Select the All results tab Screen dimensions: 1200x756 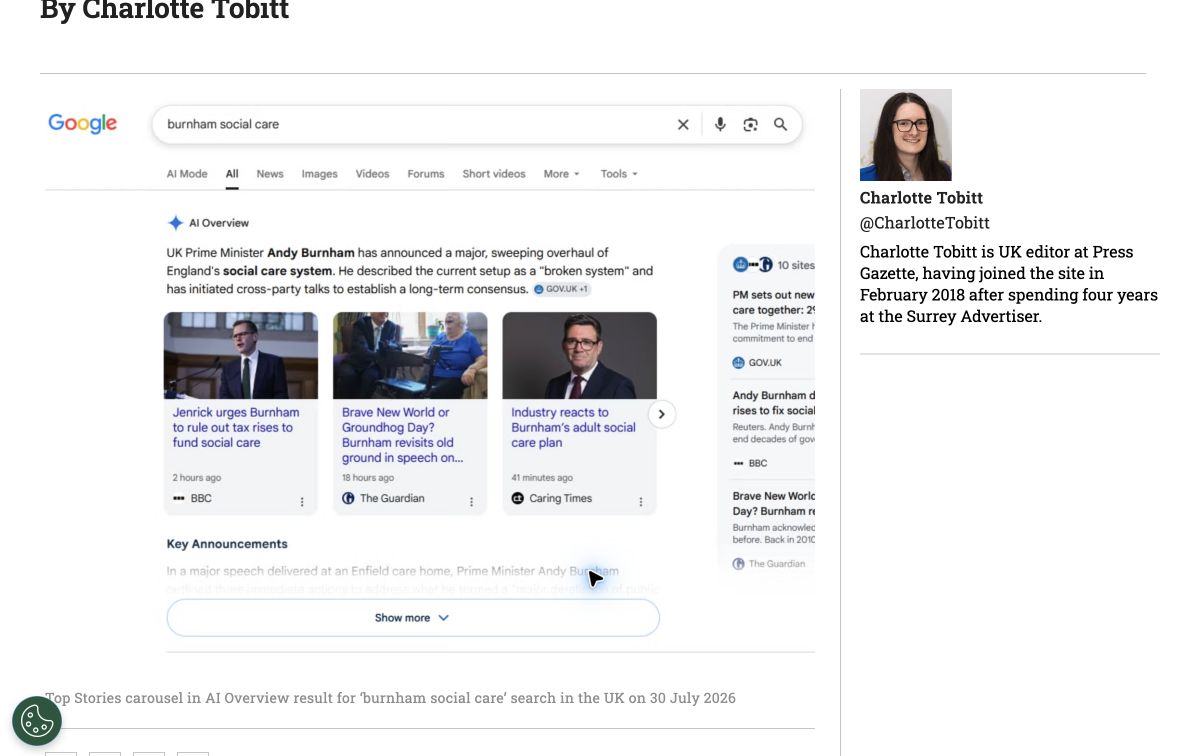232,174
